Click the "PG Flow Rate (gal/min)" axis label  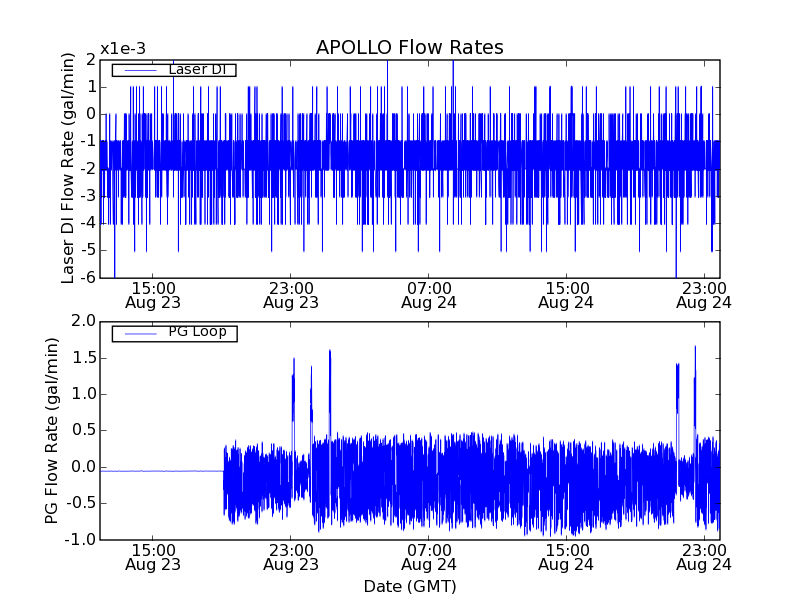52,430
